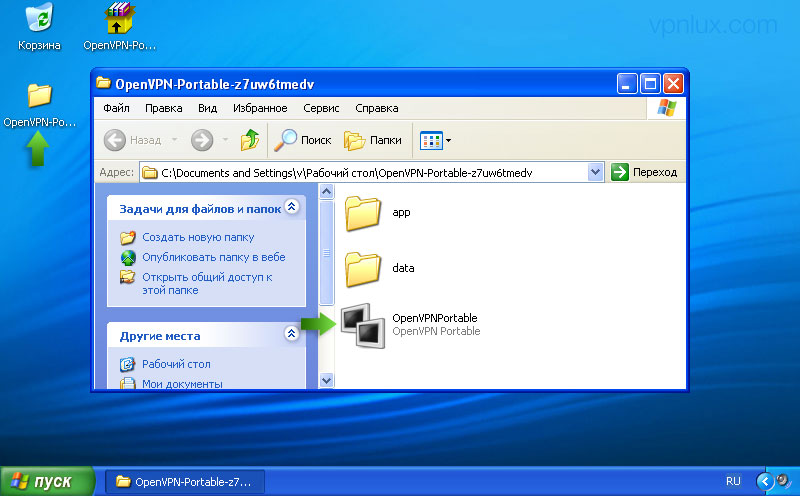Click the Views icon in toolbar
Viewport: 800px width, 496px height.
[431, 140]
